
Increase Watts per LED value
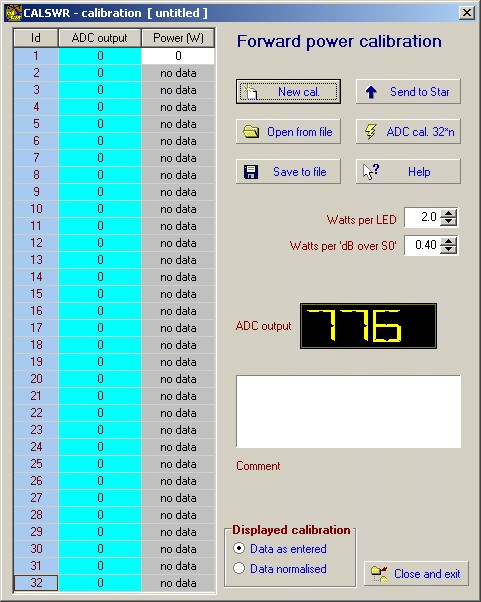(x=448, y=213)
